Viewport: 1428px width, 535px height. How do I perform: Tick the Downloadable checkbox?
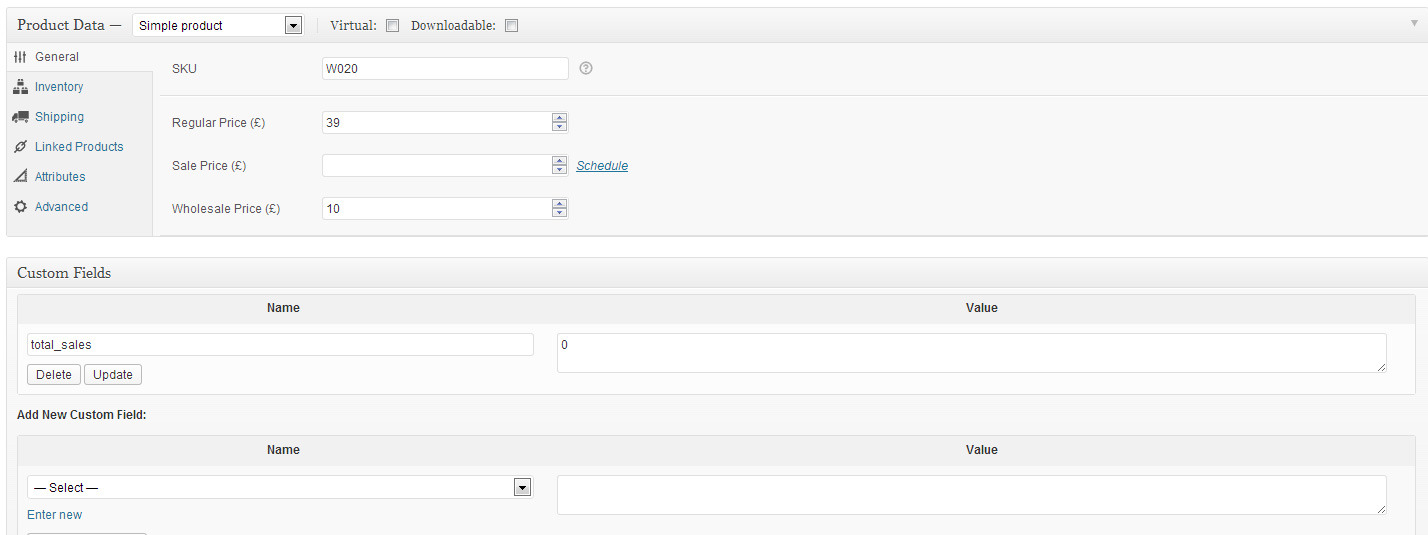click(511, 26)
